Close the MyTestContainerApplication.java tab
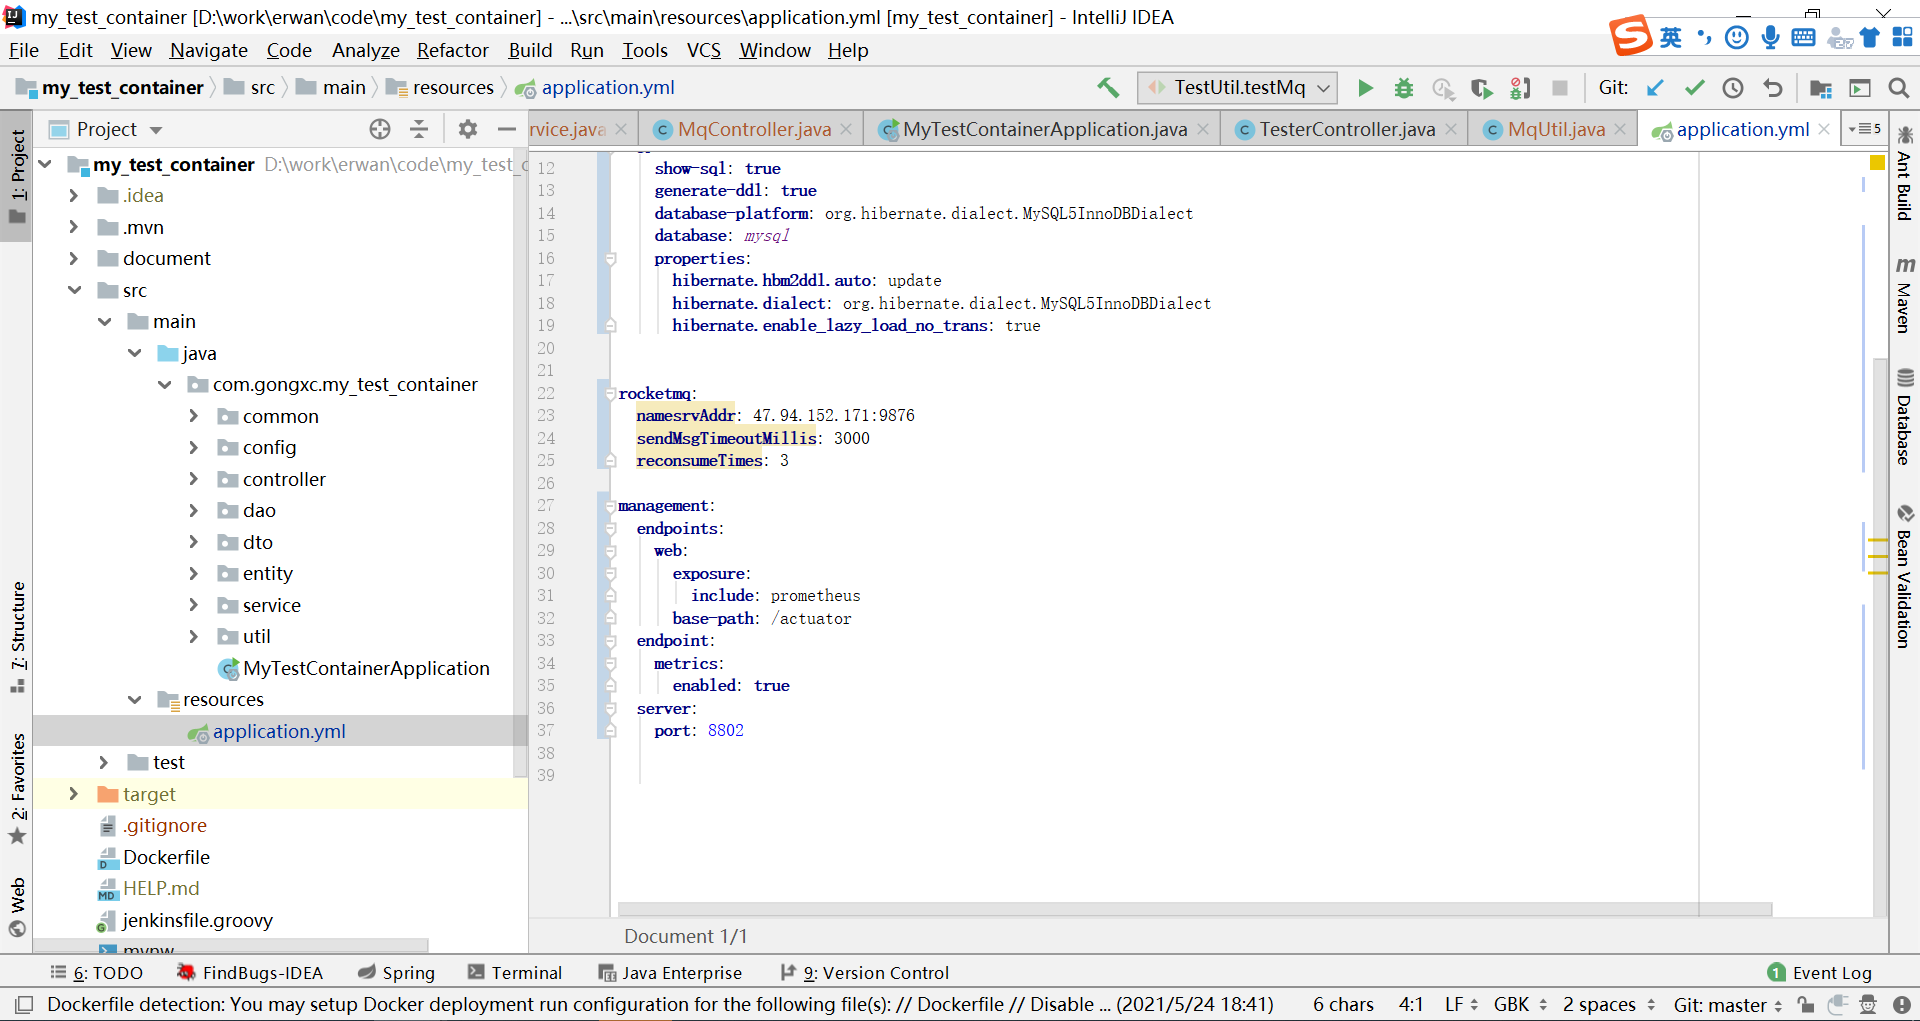Viewport: 1920px width, 1021px height. pyautogui.click(x=1203, y=129)
